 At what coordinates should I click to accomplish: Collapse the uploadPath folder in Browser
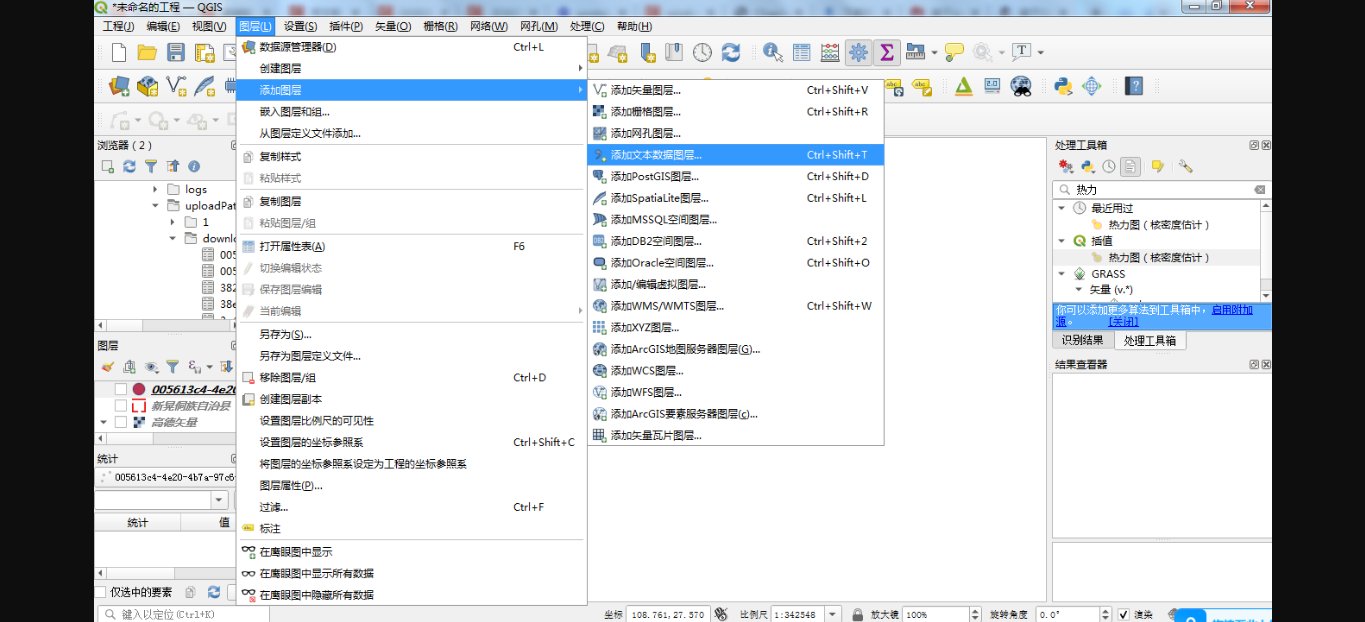155,206
